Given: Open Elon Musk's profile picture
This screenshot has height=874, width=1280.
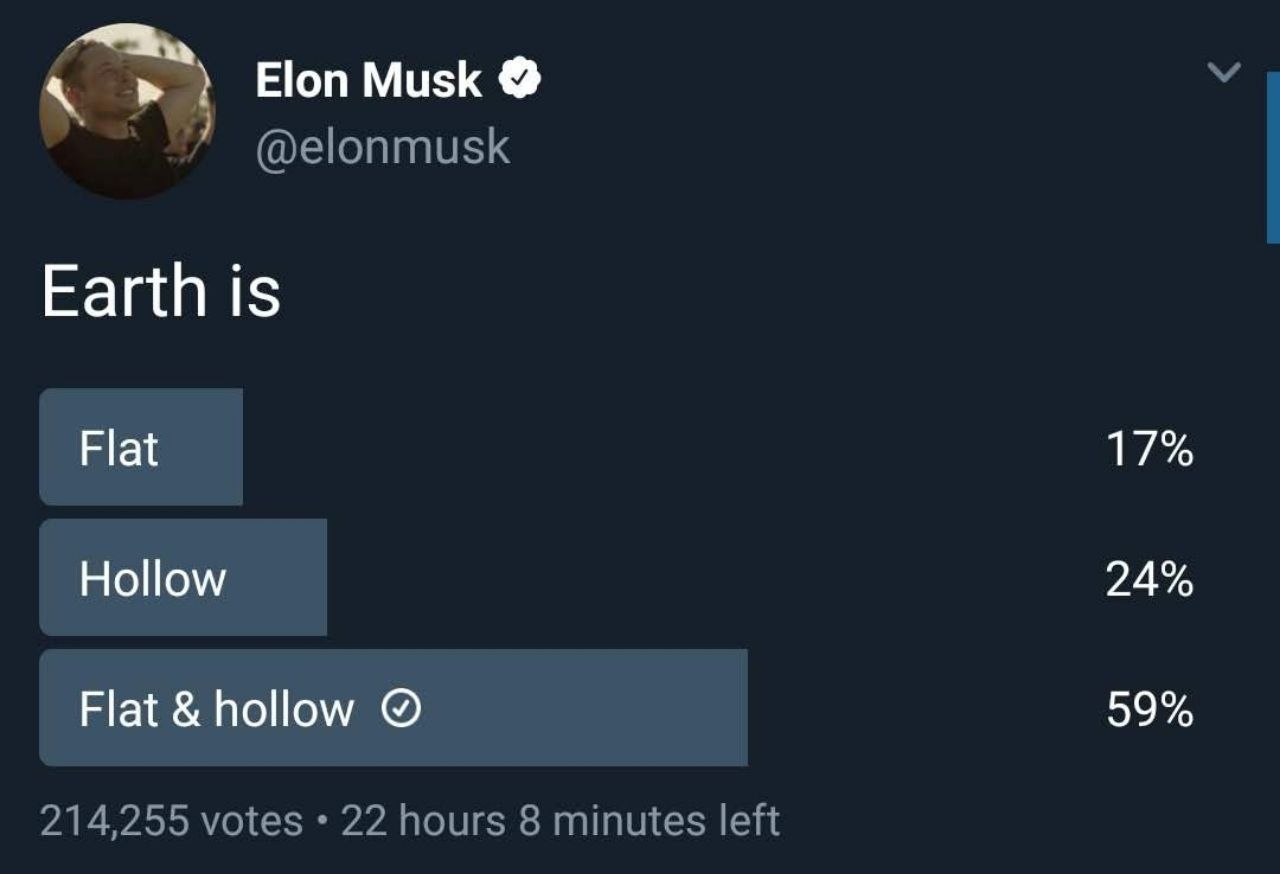Looking at the screenshot, I should coord(126,110).
